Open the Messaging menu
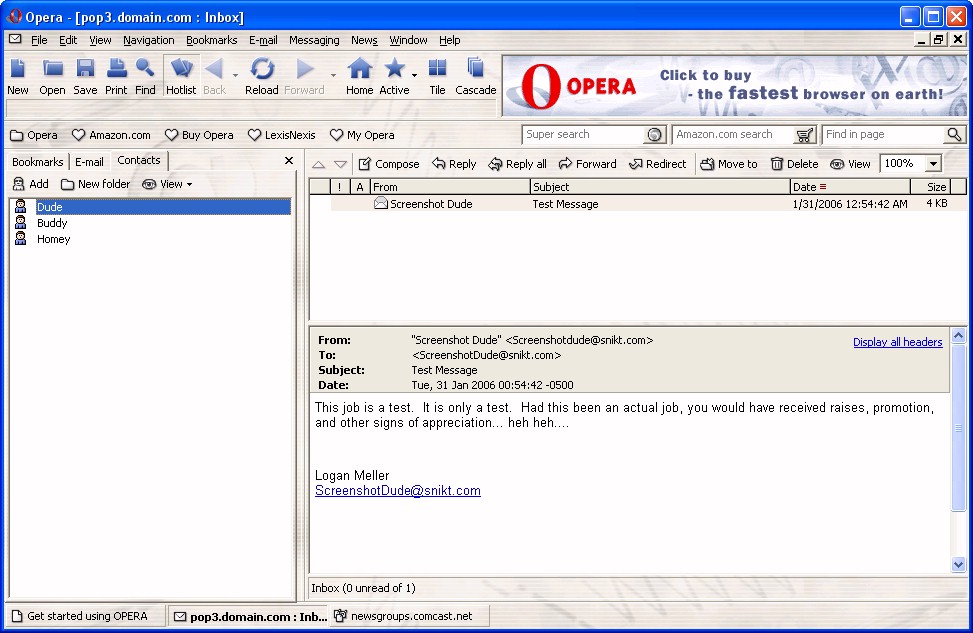Screen dimensions: 973x633 pyautogui.click(x=314, y=40)
